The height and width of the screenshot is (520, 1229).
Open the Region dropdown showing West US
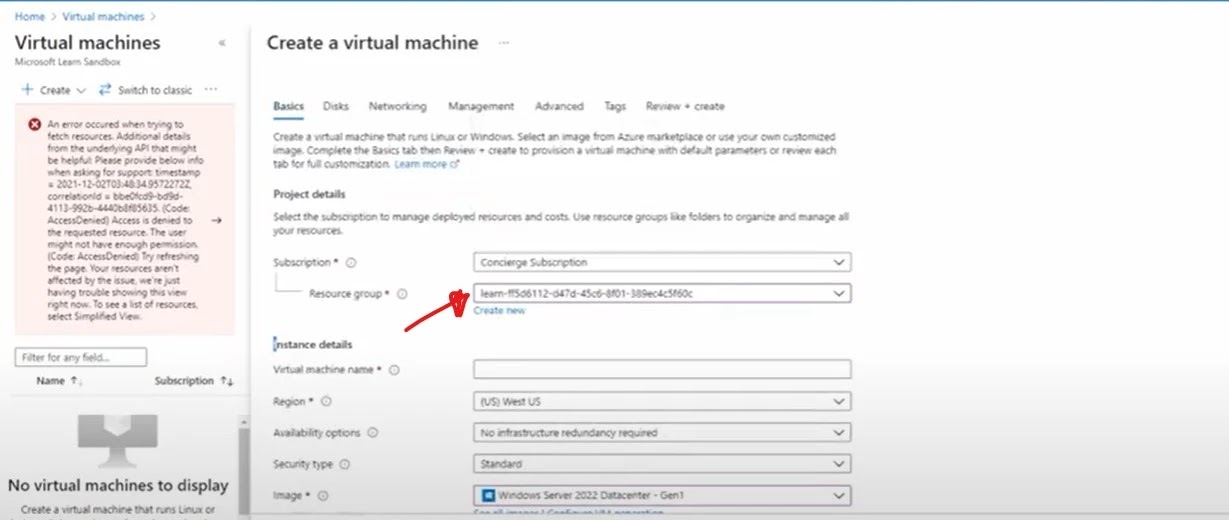coord(662,401)
